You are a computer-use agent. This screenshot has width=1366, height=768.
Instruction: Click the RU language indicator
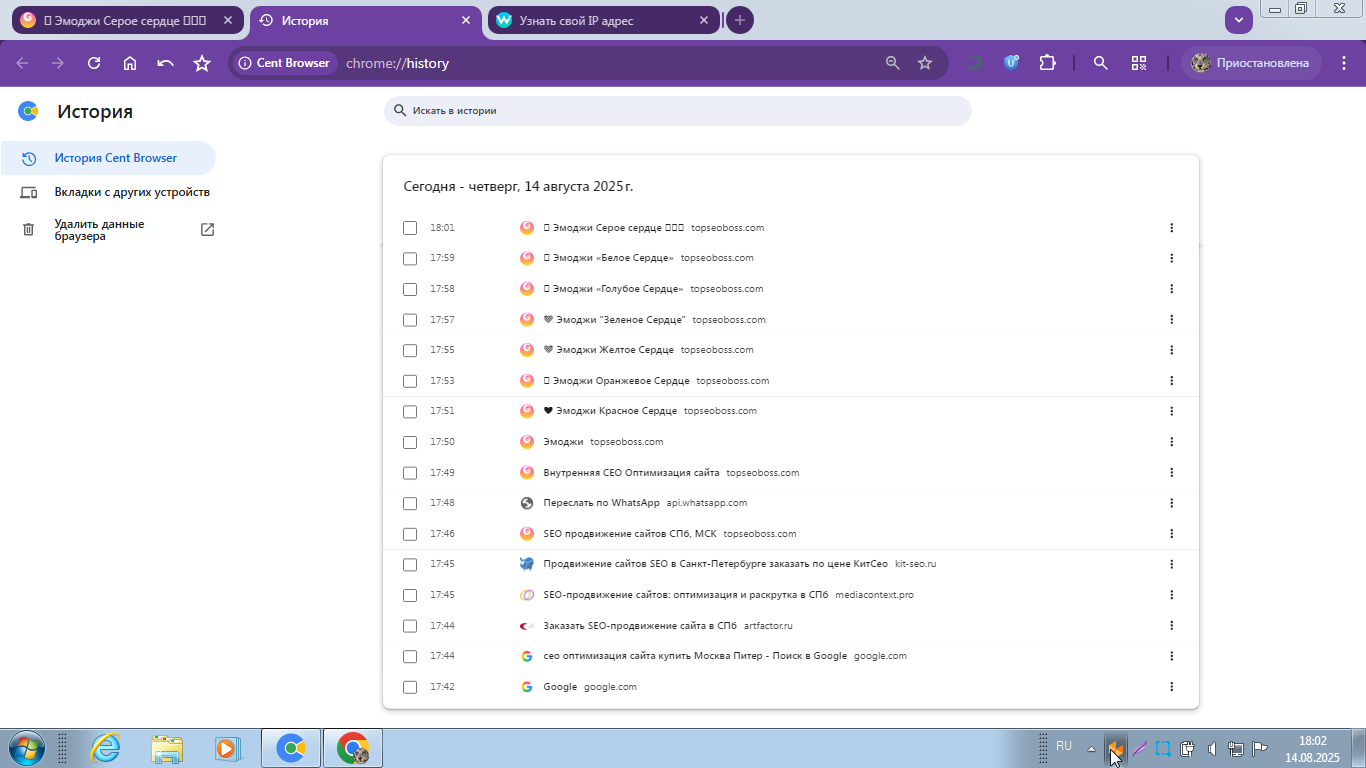(1064, 747)
